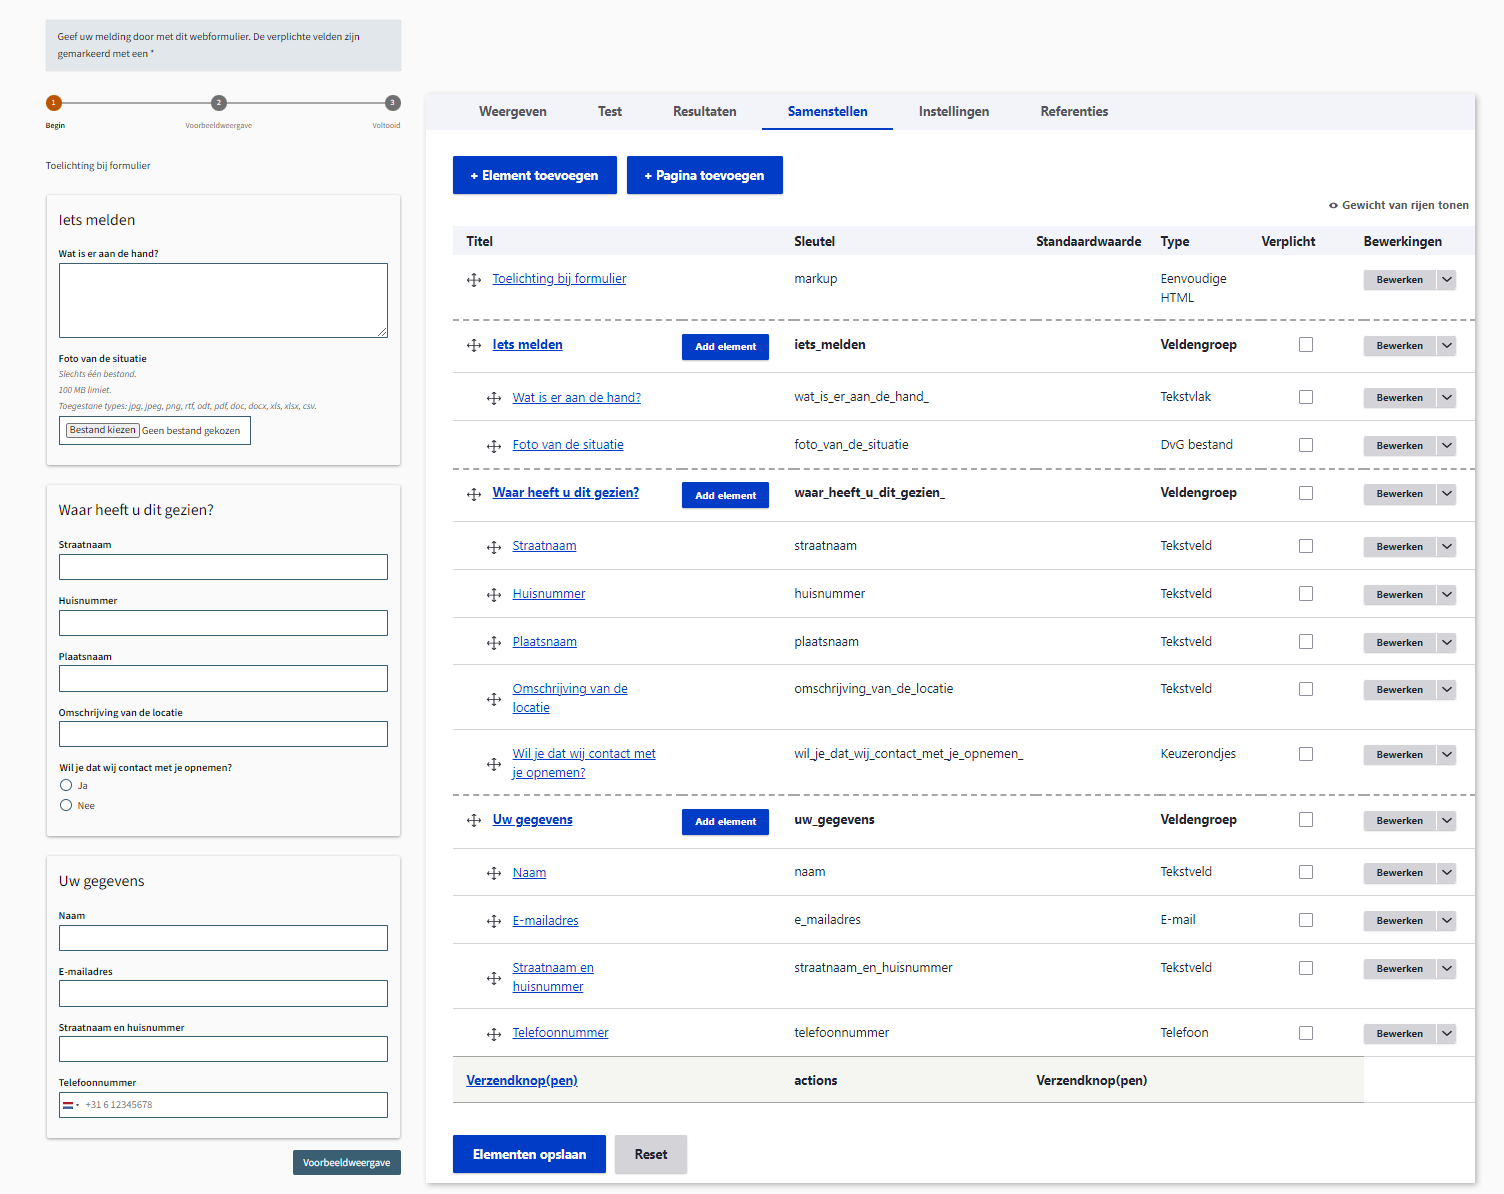
Task: Click drag handle icon for Toelichting bij formulier
Action: (x=474, y=280)
